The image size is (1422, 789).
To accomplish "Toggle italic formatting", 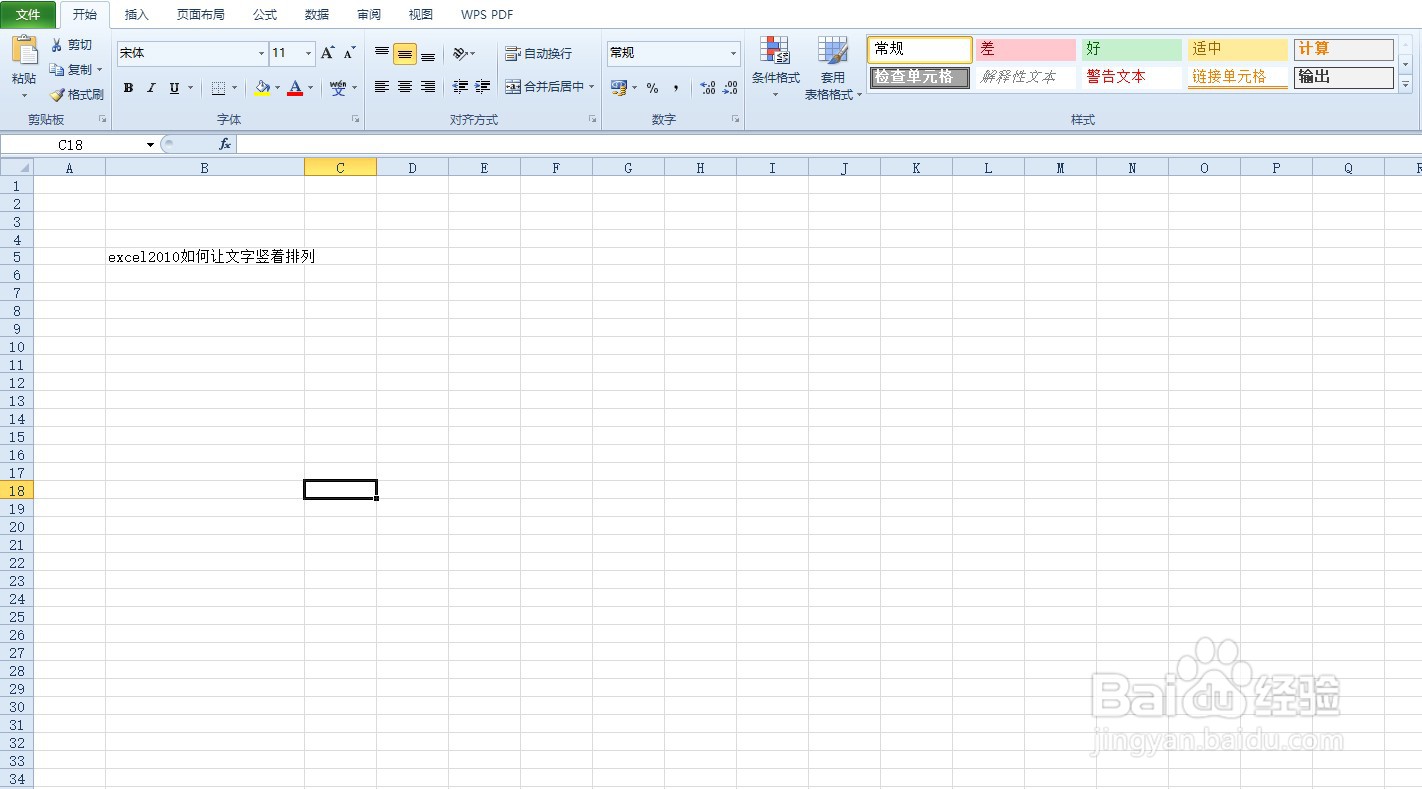I will tap(151, 88).
